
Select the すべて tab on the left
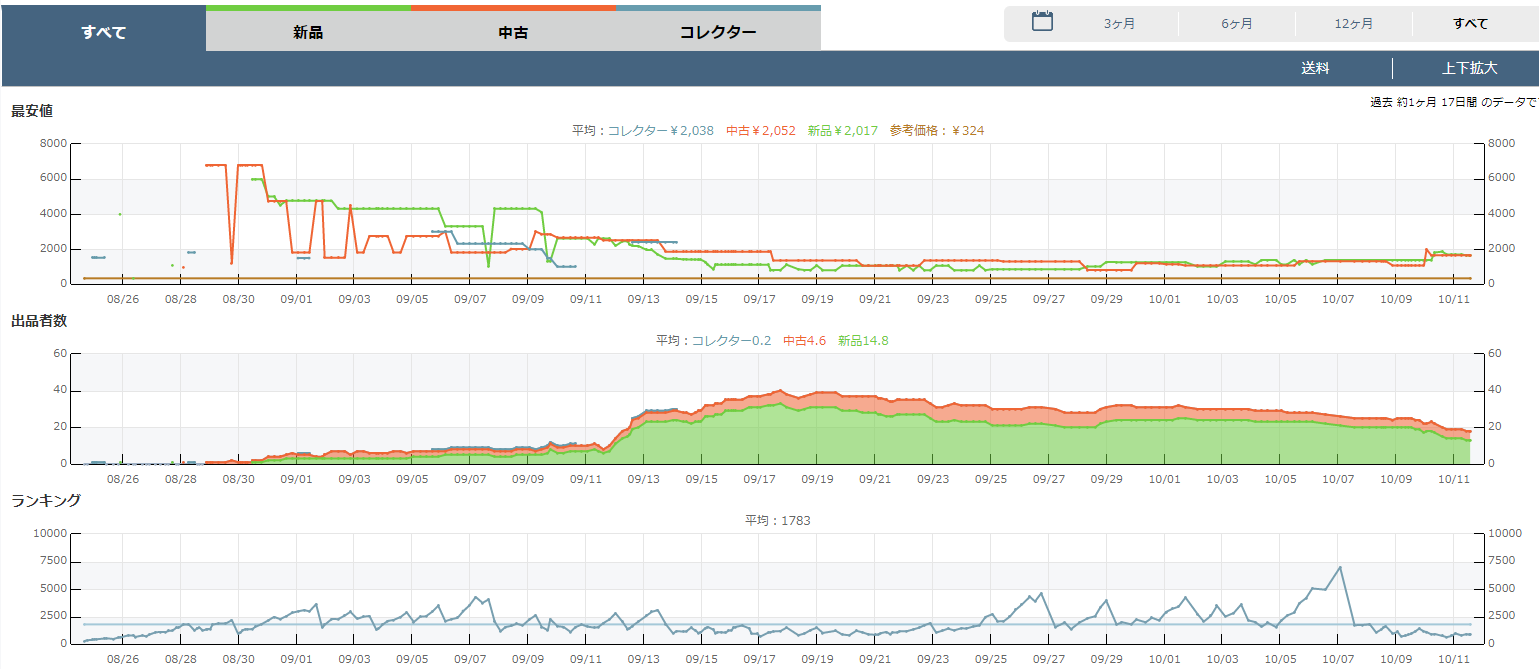point(104,32)
